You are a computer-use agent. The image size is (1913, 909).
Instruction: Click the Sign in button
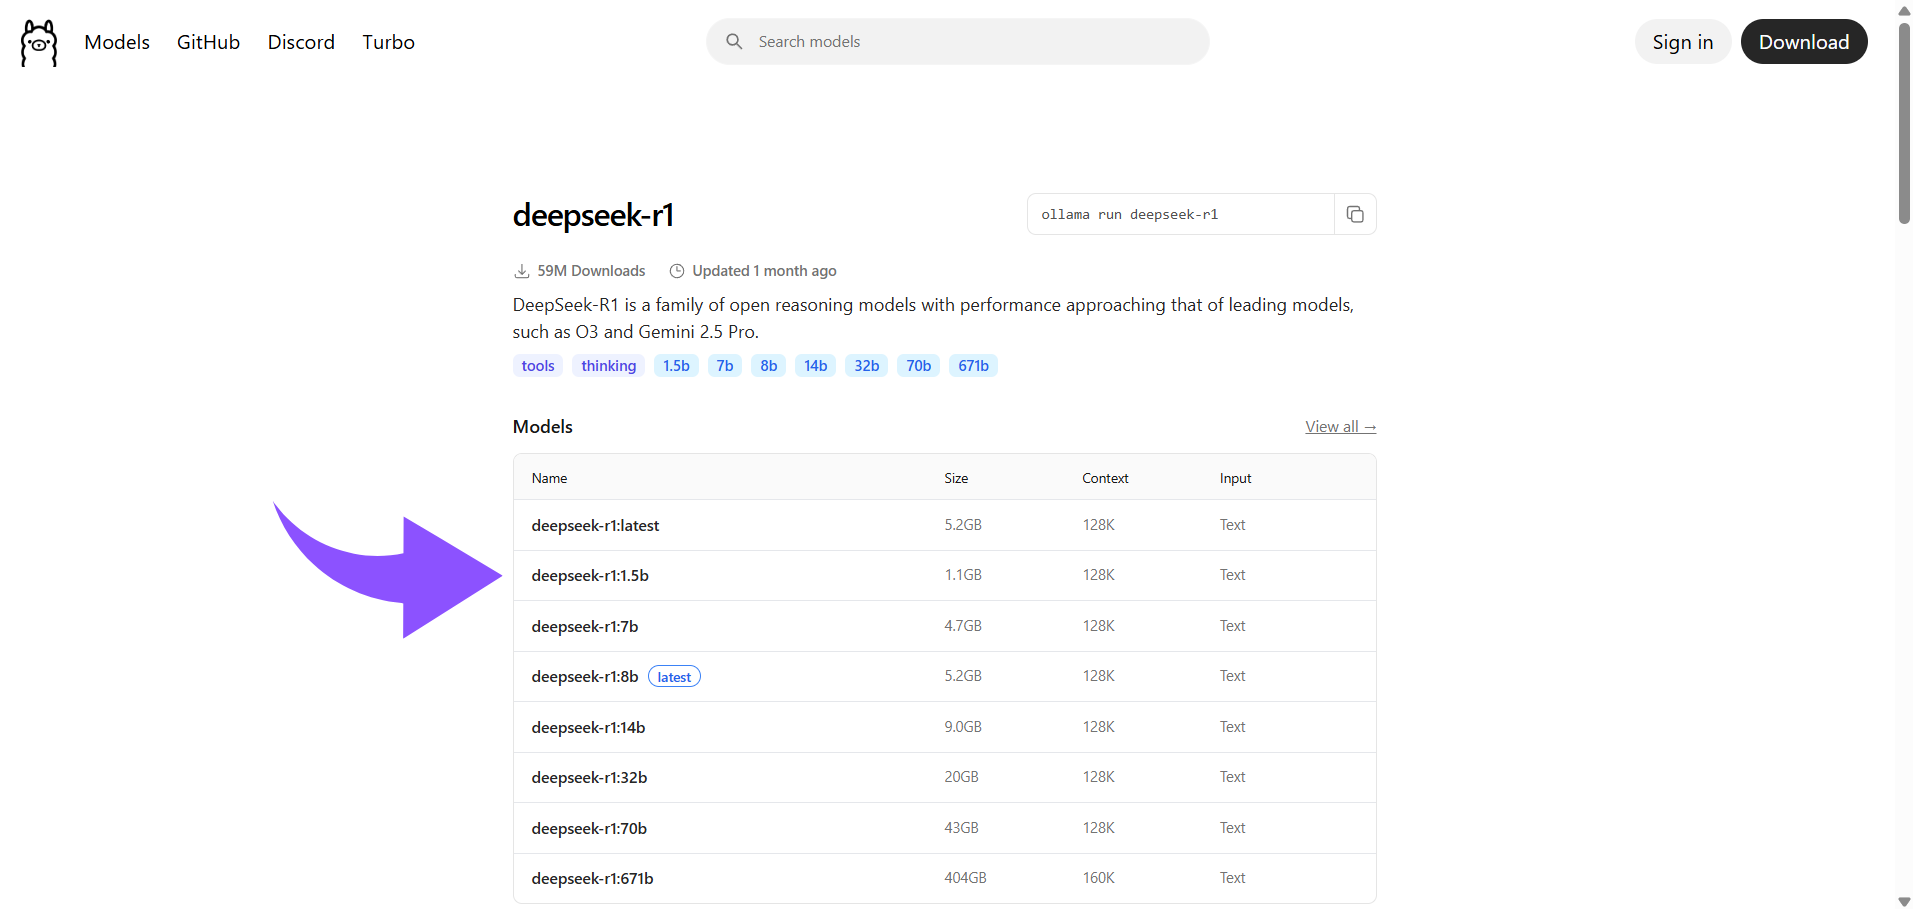[1683, 42]
